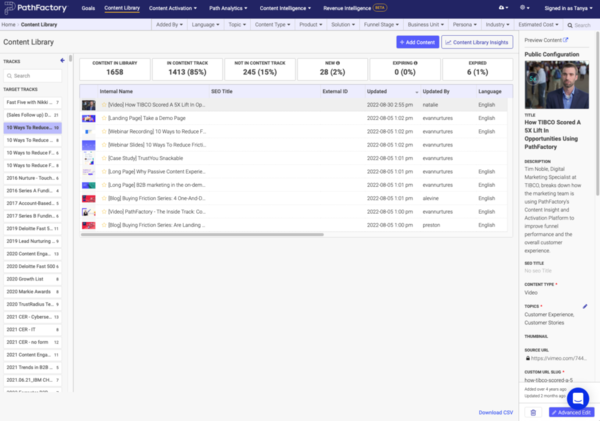
Task: Click the table horizontal scrollbar
Action: (202, 234)
